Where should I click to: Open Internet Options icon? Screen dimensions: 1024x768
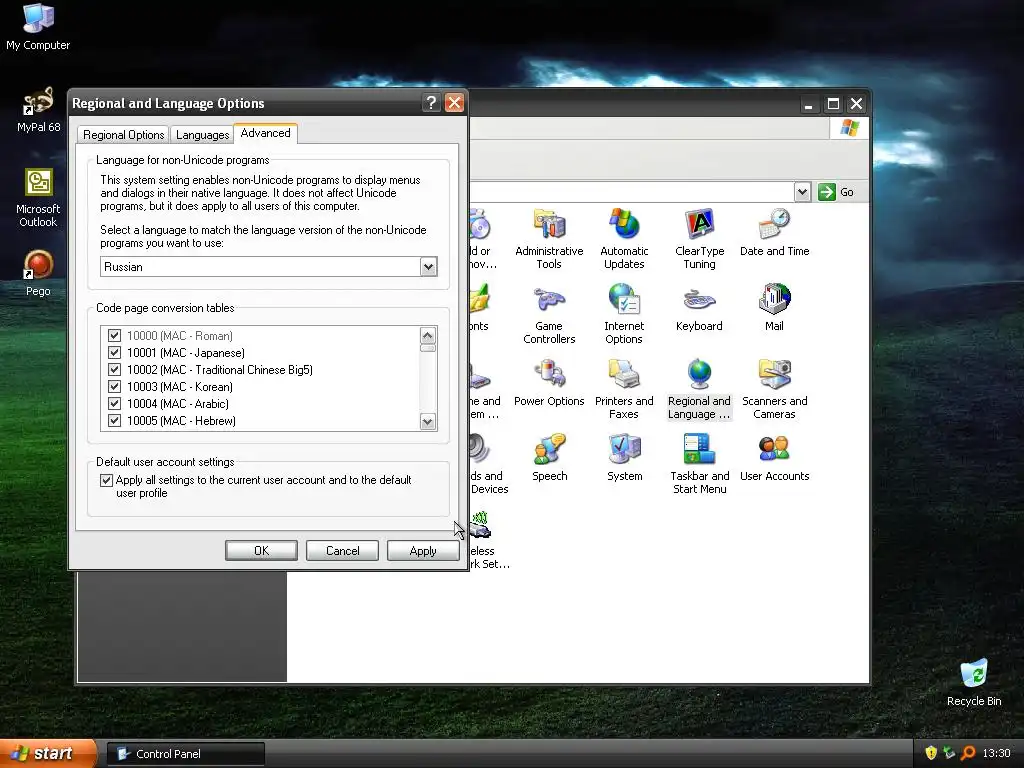[x=624, y=314]
